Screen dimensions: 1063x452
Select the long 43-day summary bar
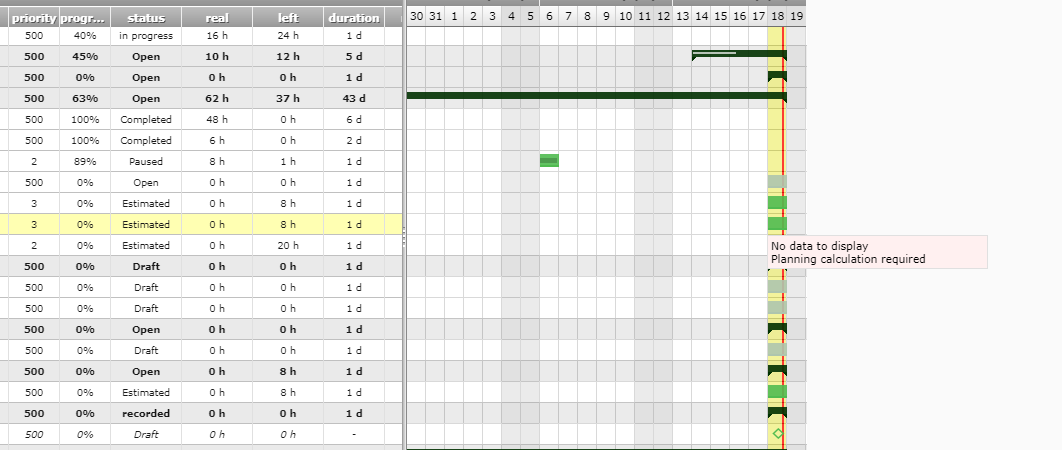pyautogui.click(x=595, y=96)
